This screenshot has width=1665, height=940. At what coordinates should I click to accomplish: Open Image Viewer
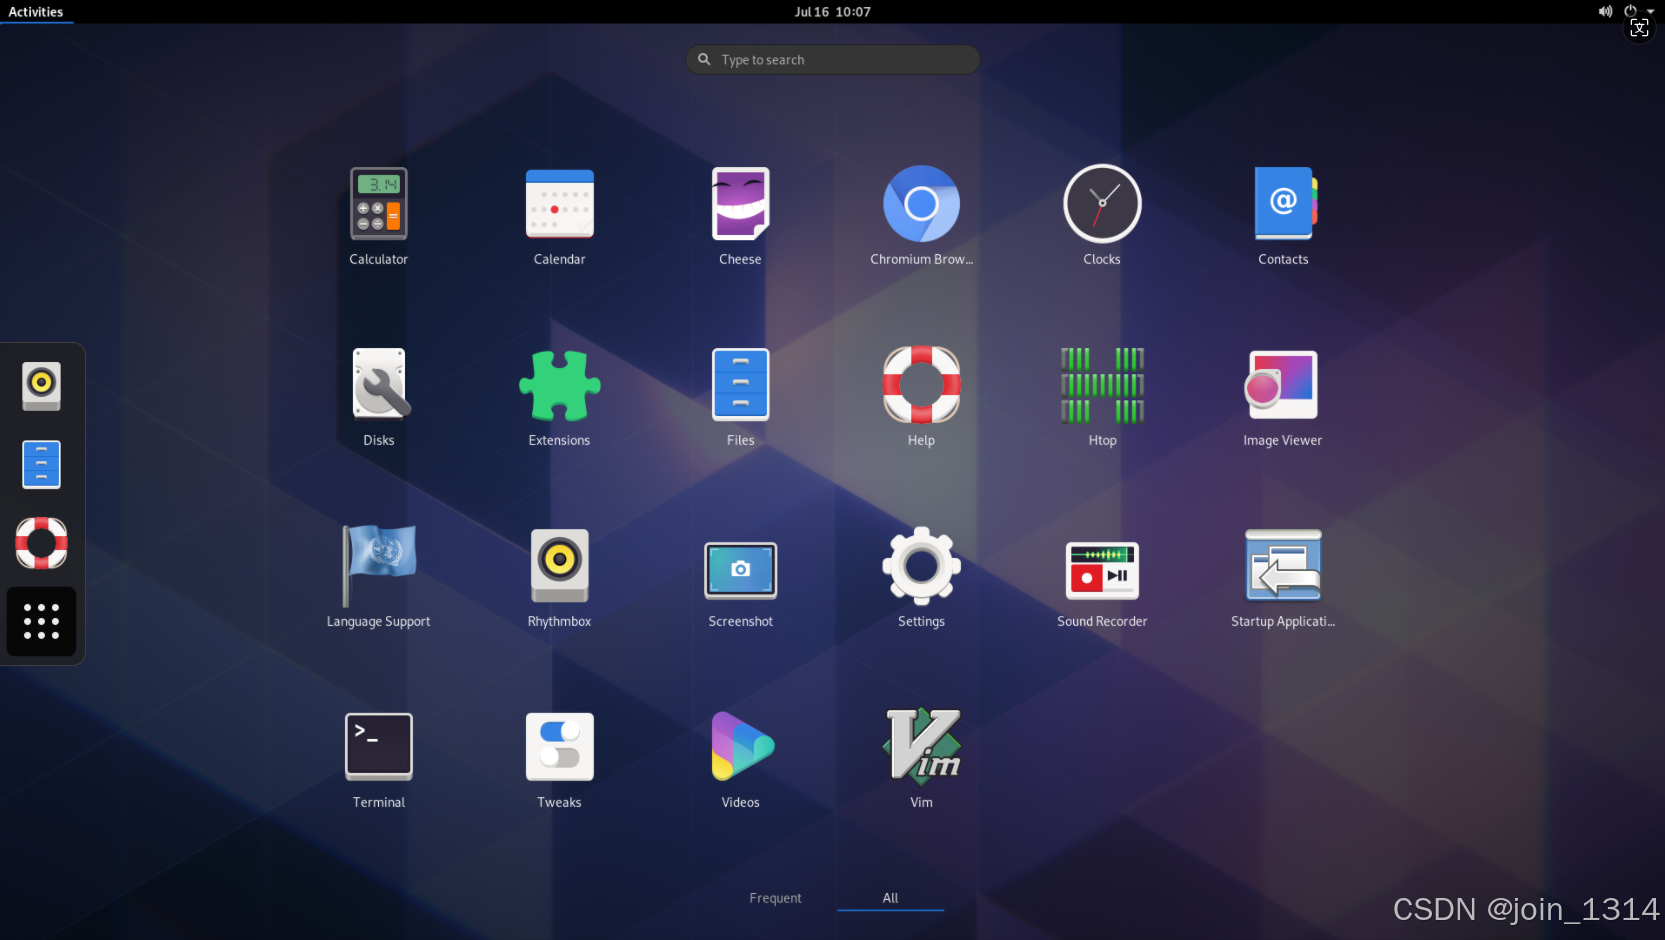click(1282, 385)
